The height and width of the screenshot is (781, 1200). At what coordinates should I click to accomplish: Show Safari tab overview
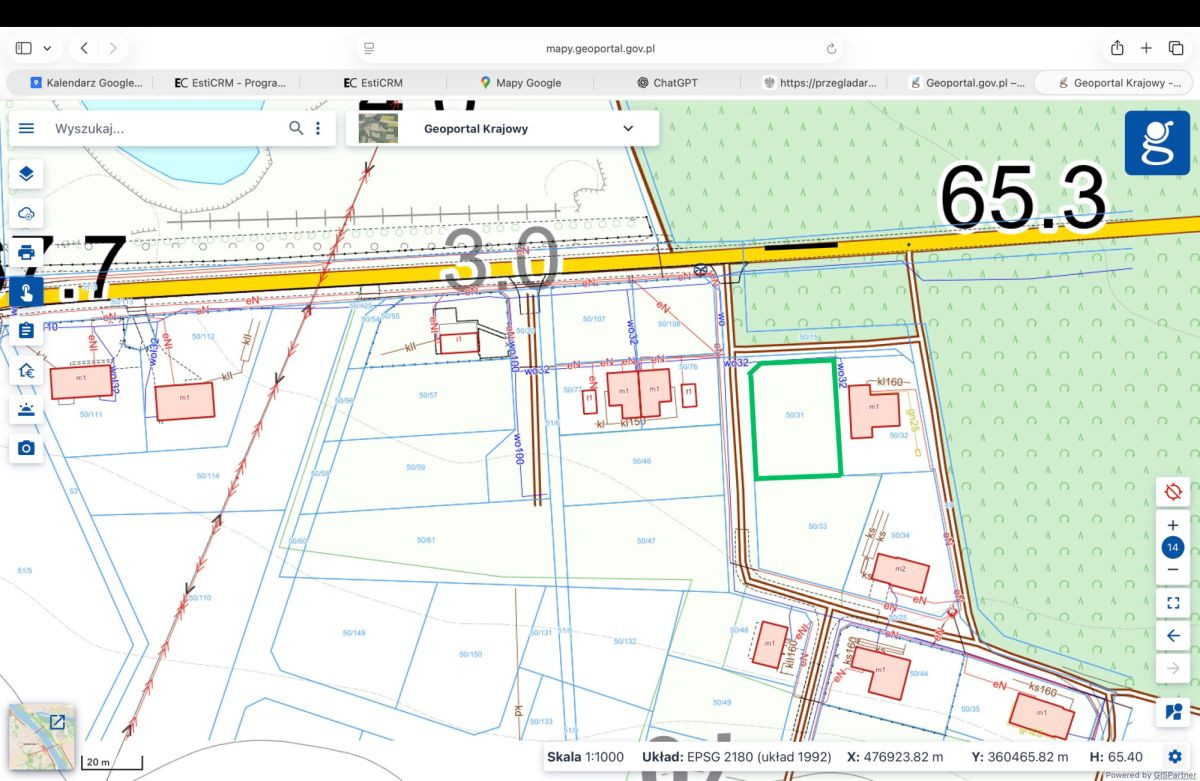point(1175,48)
